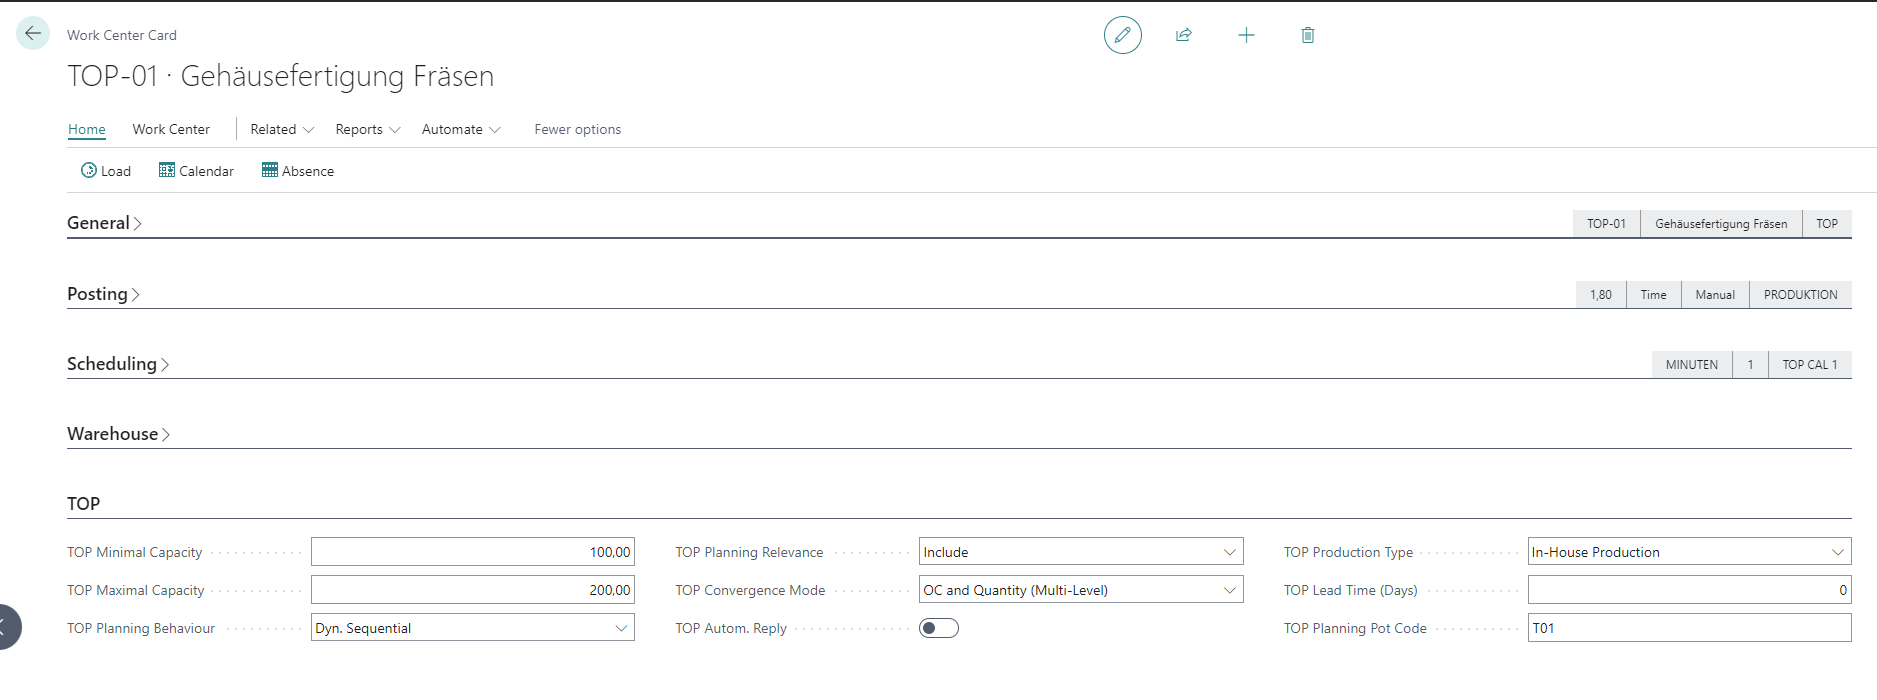Open the Automate menu
1877x700 pixels.
point(461,129)
